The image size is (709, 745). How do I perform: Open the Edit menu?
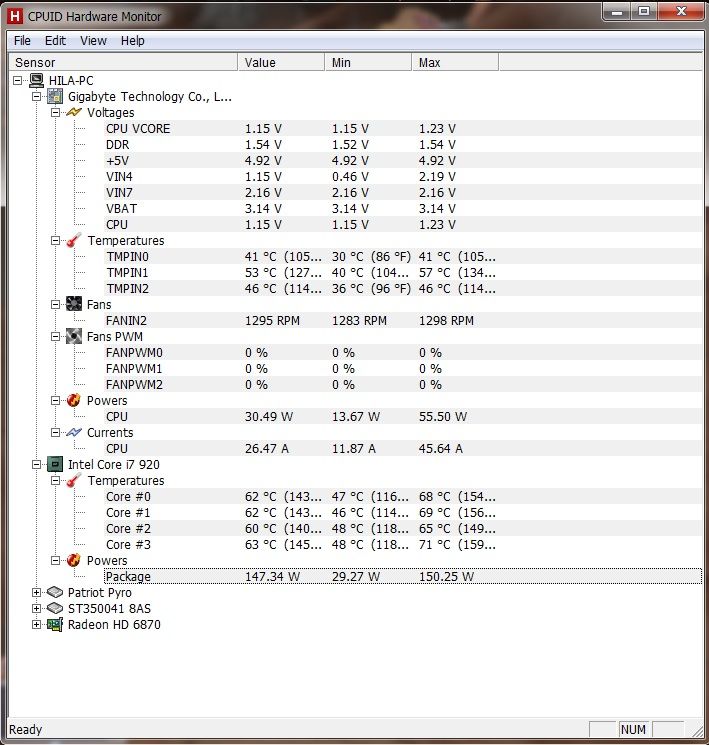click(55, 41)
